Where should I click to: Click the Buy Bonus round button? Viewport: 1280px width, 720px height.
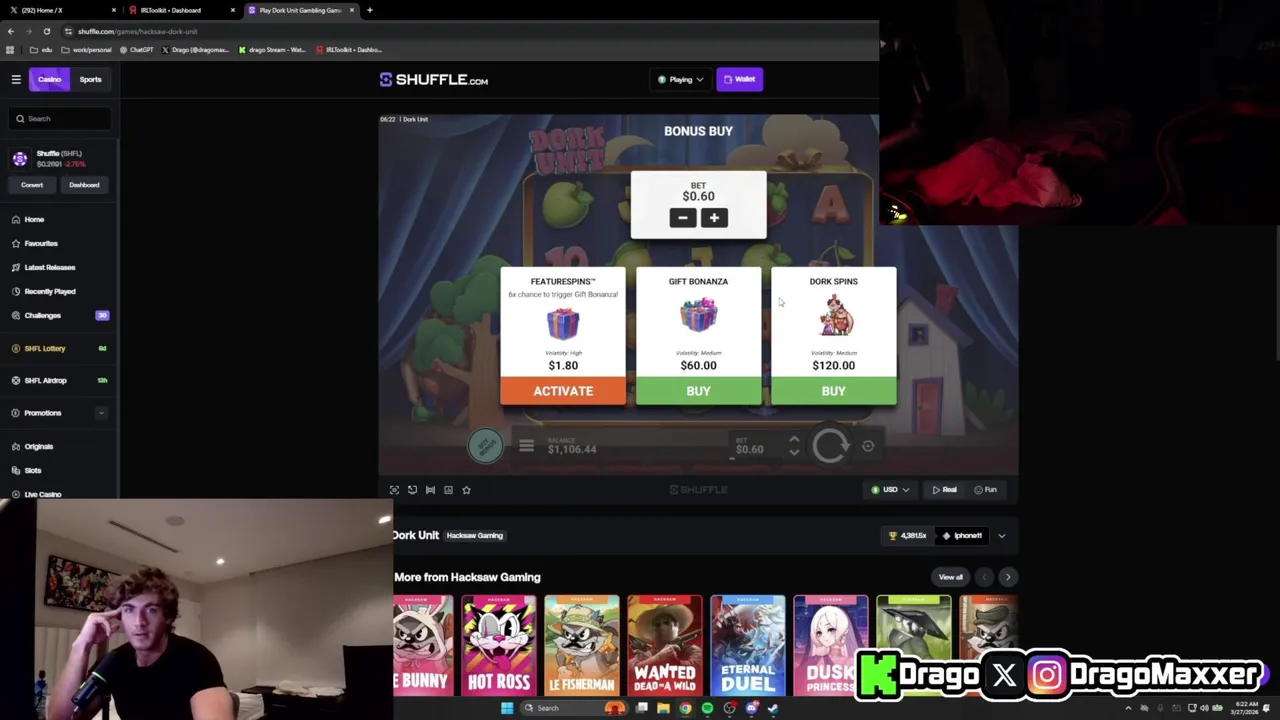(486, 446)
